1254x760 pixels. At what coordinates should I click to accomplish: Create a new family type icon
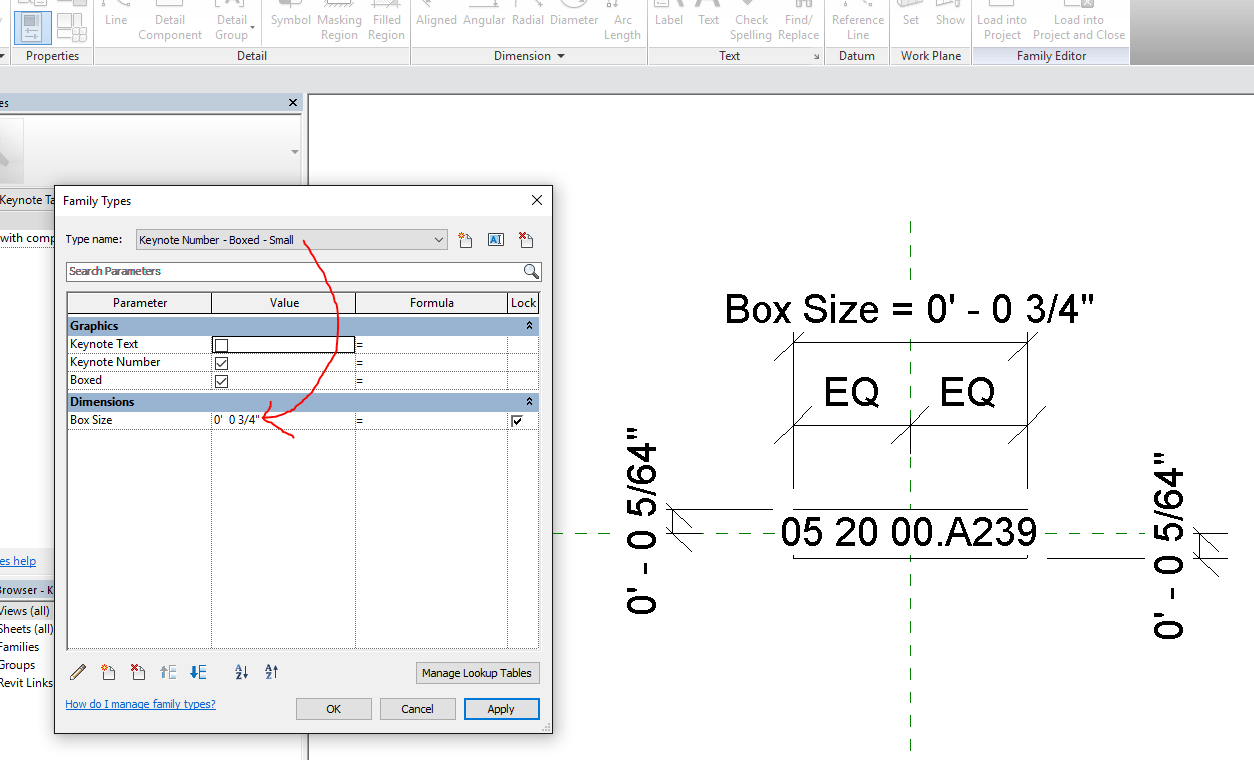[x=465, y=240]
